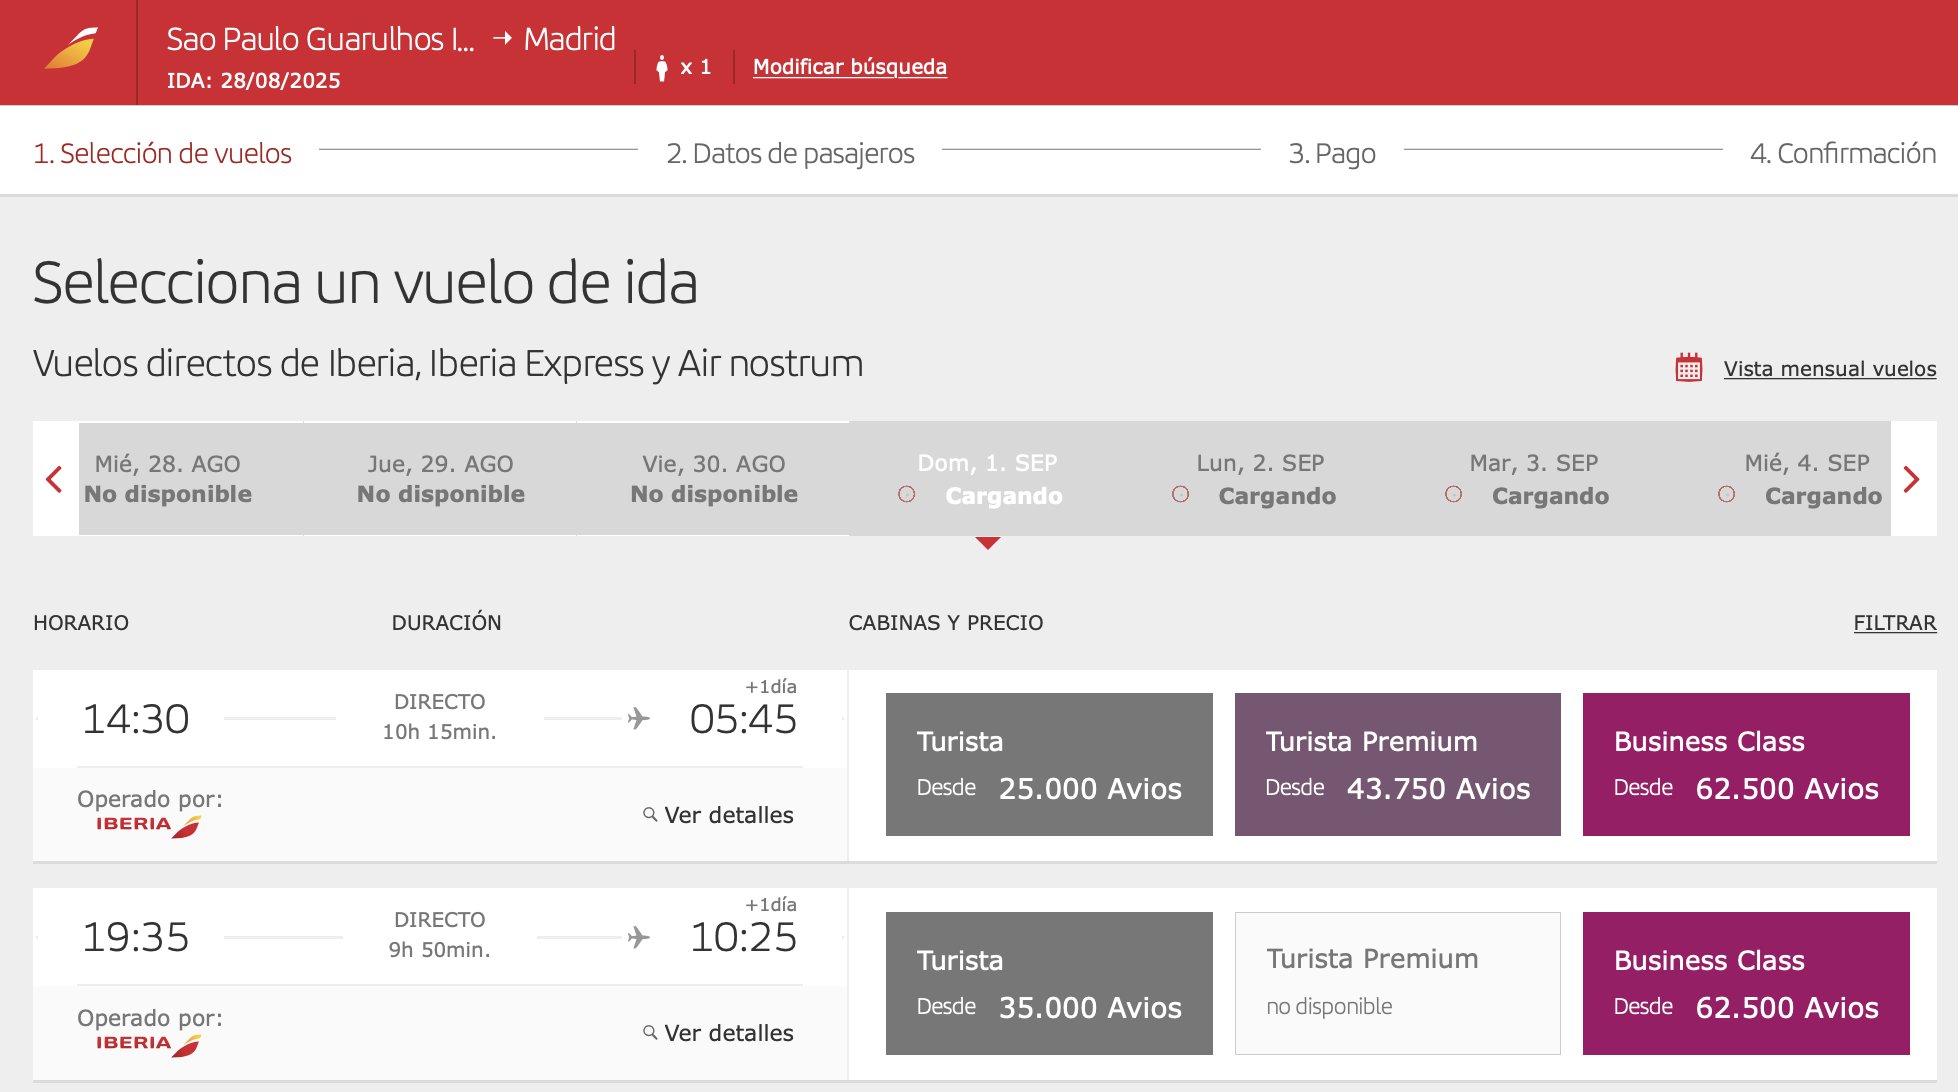Click the loading spinner for Dom, 1. SEP

(907, 494)
